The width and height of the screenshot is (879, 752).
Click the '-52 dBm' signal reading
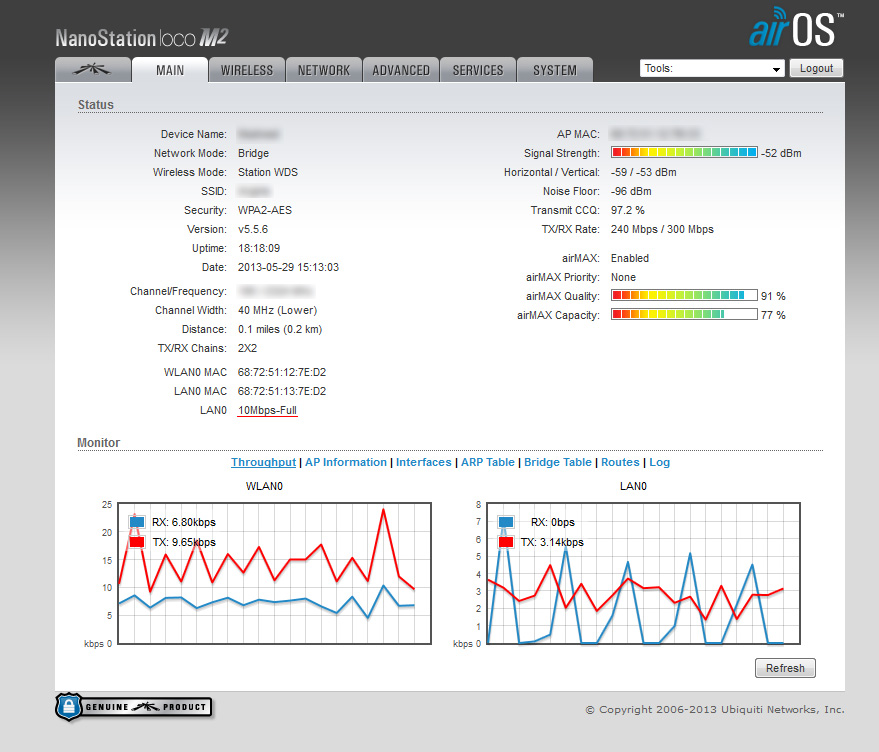click(x=781, y=153)
